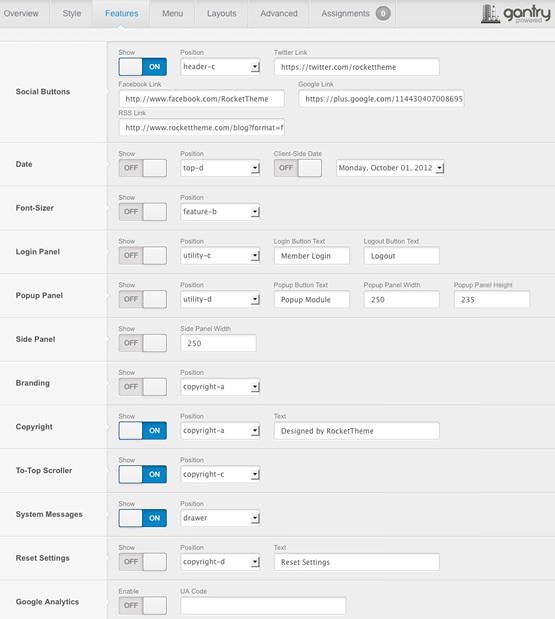Click the Popup Panel row label
This screenshot has width=555, height=619.
(39, 295)
